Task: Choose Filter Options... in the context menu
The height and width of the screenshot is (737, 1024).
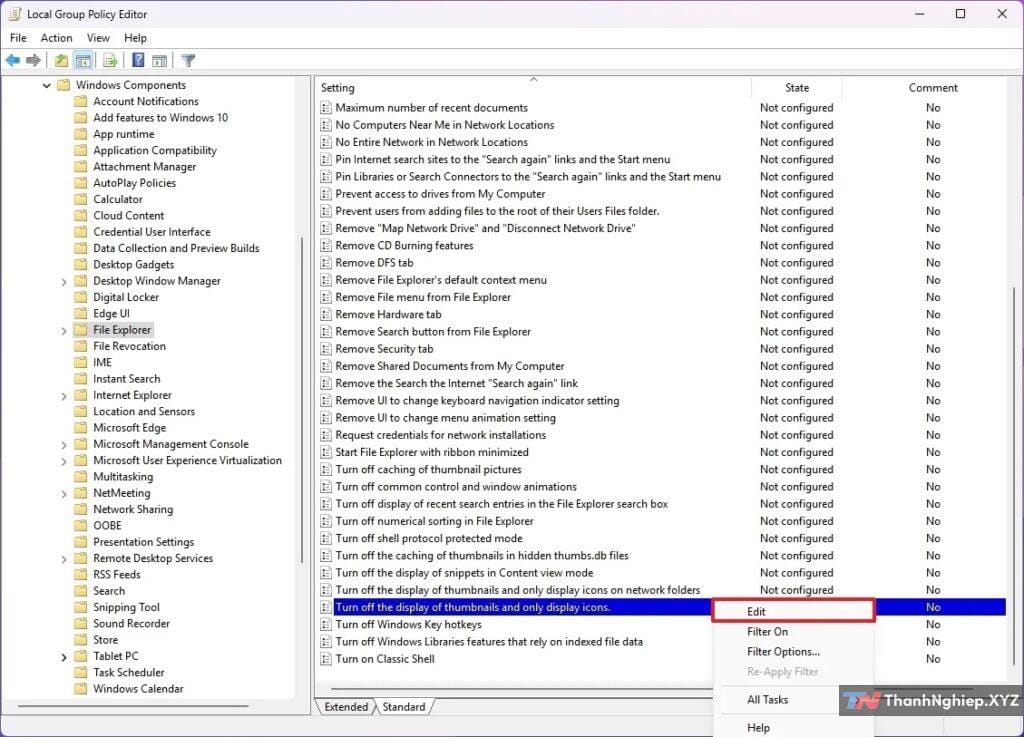Action: (x=793, y=651)
